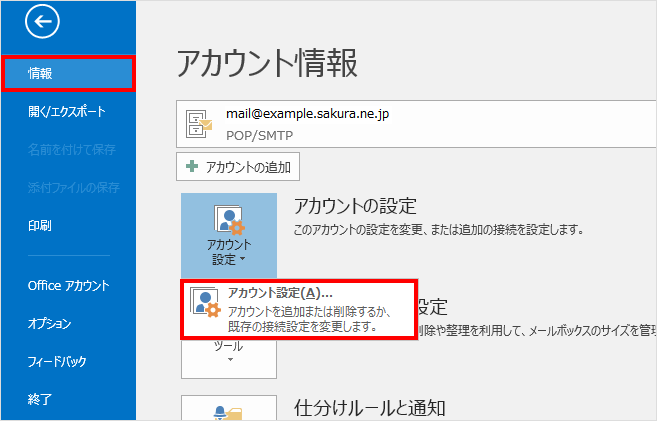Open the mail@example.sakura.ne.jp account dropdown
This screenshot has width=657, height=421.
(x=400, y=123)
